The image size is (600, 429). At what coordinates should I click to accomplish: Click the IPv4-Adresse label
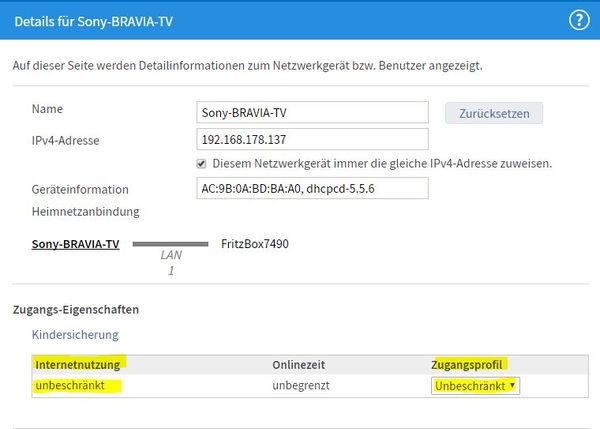(65, 140)
